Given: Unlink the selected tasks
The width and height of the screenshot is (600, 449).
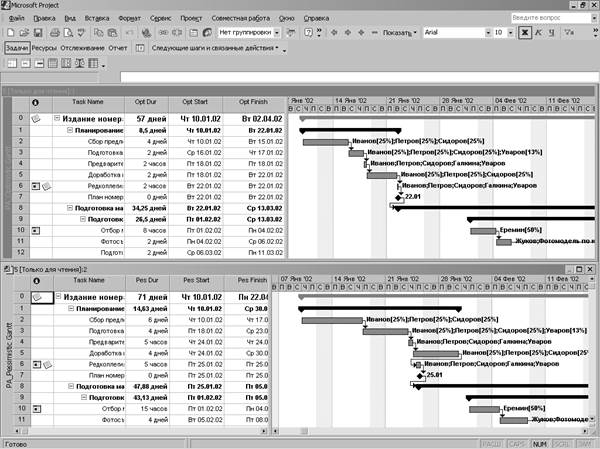Looking at the screenshot, I should pyautogui.click(x=177, y=33).
